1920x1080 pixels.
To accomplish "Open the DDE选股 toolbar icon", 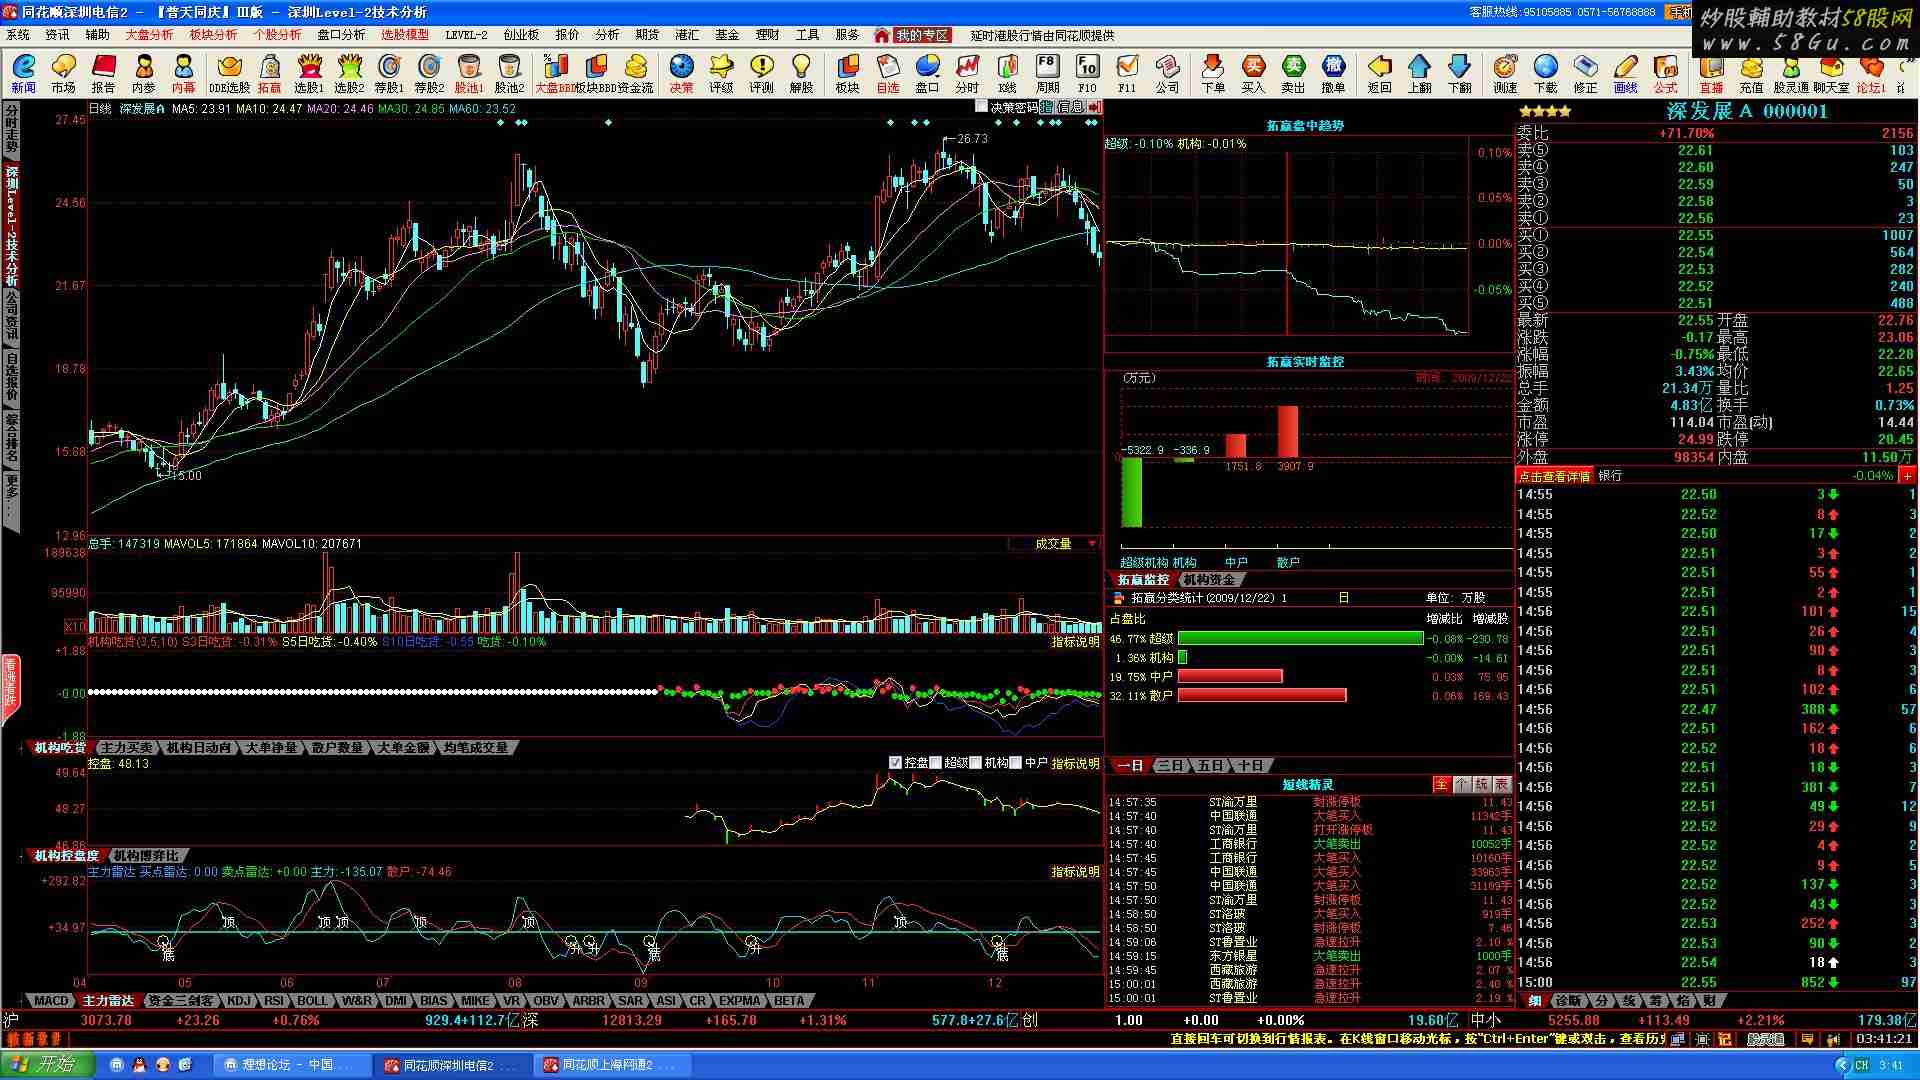I will tap(229, 74).
